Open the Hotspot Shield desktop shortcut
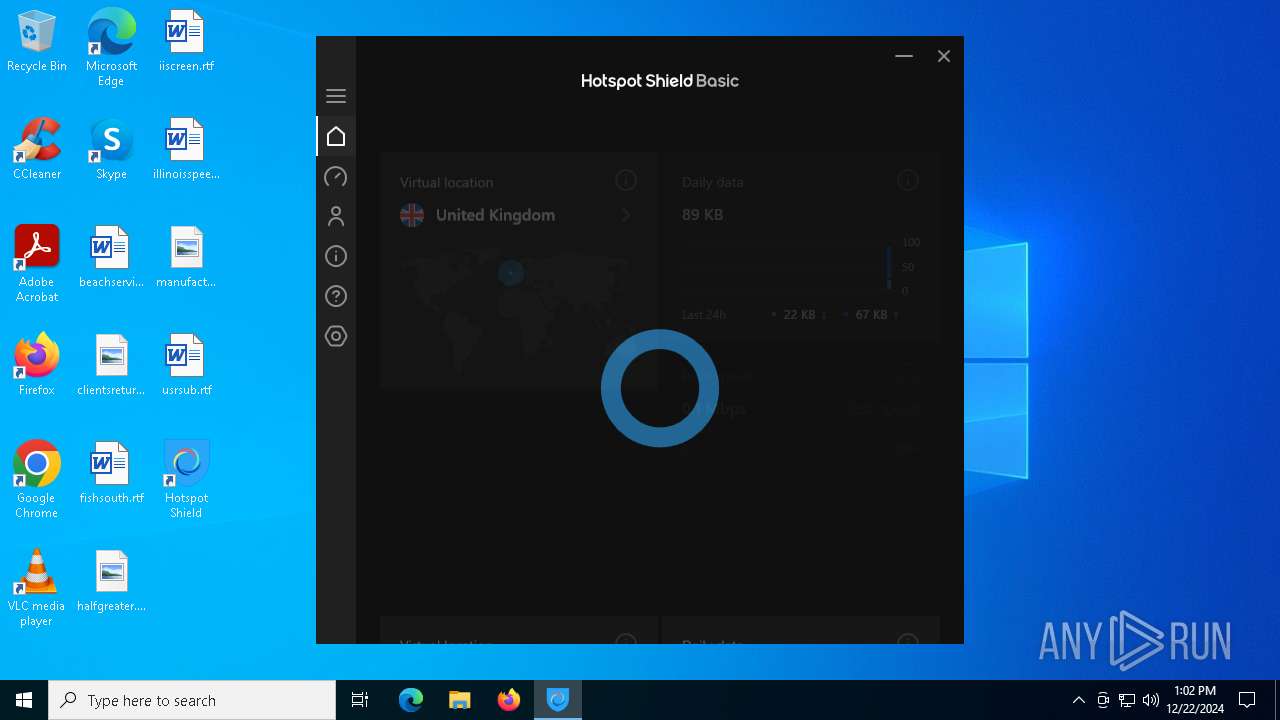Viewport: 1280px width, 720px height. (186, 480)
